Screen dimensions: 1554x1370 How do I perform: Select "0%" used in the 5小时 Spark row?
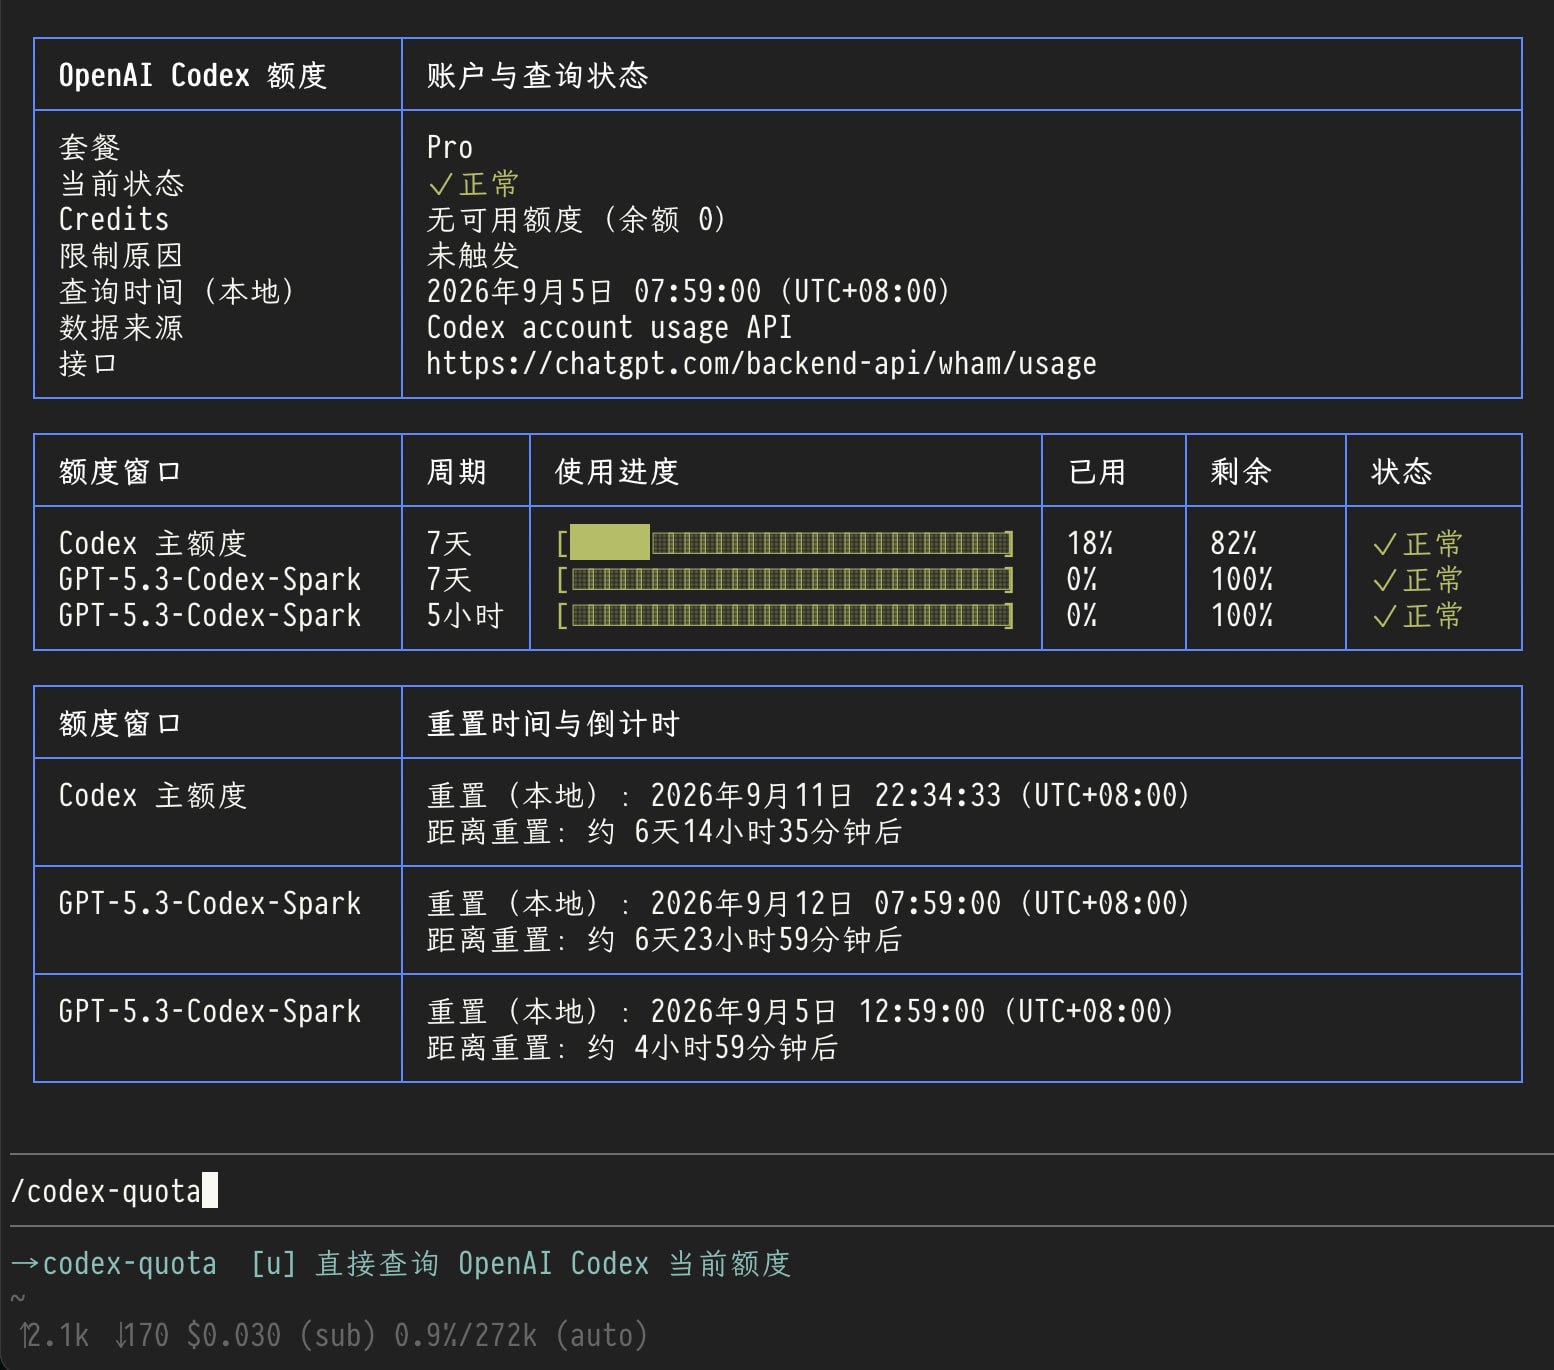[1082, 615]
